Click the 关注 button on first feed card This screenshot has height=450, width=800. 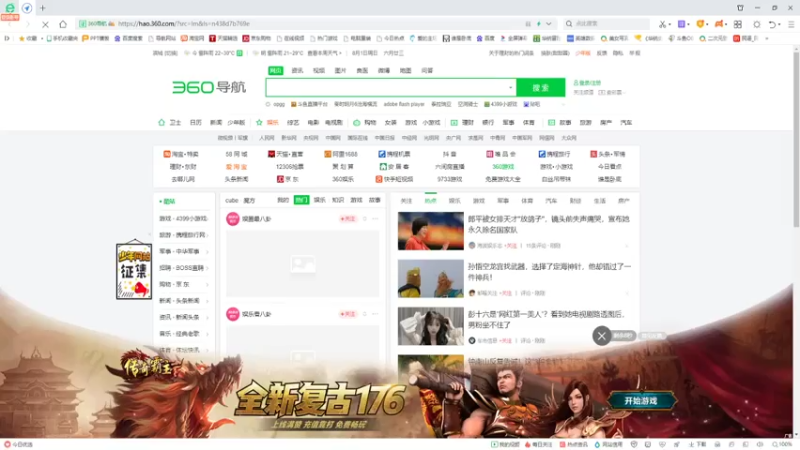tap(348, 219)
